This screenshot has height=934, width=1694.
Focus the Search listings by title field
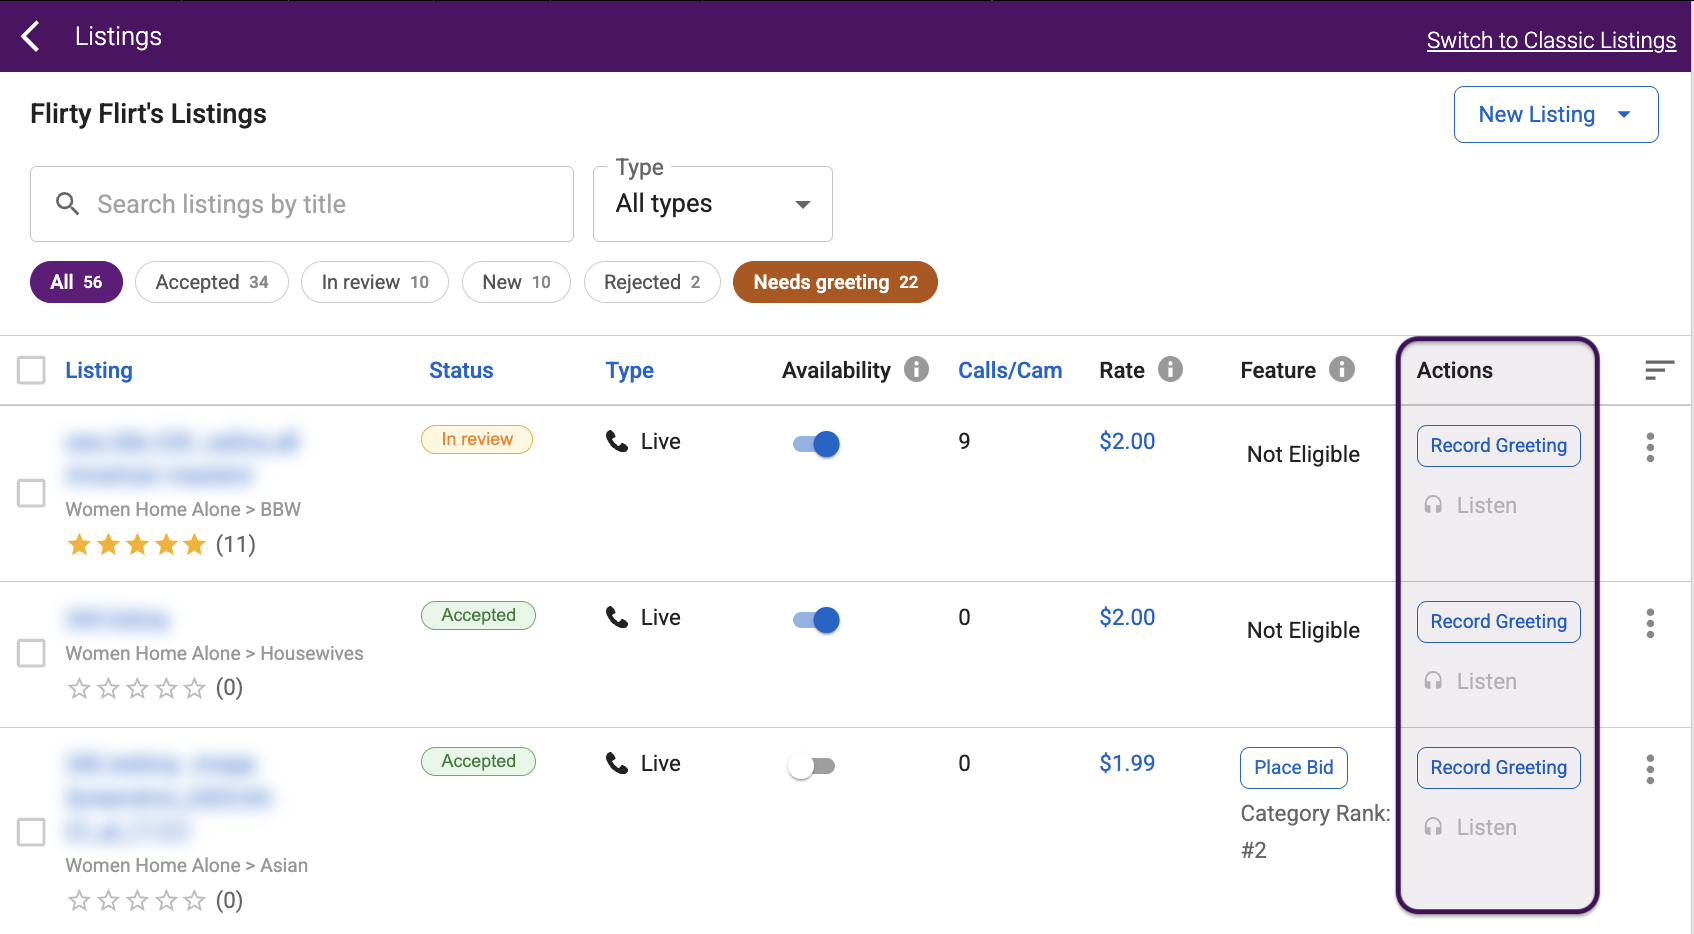(302, 204)
